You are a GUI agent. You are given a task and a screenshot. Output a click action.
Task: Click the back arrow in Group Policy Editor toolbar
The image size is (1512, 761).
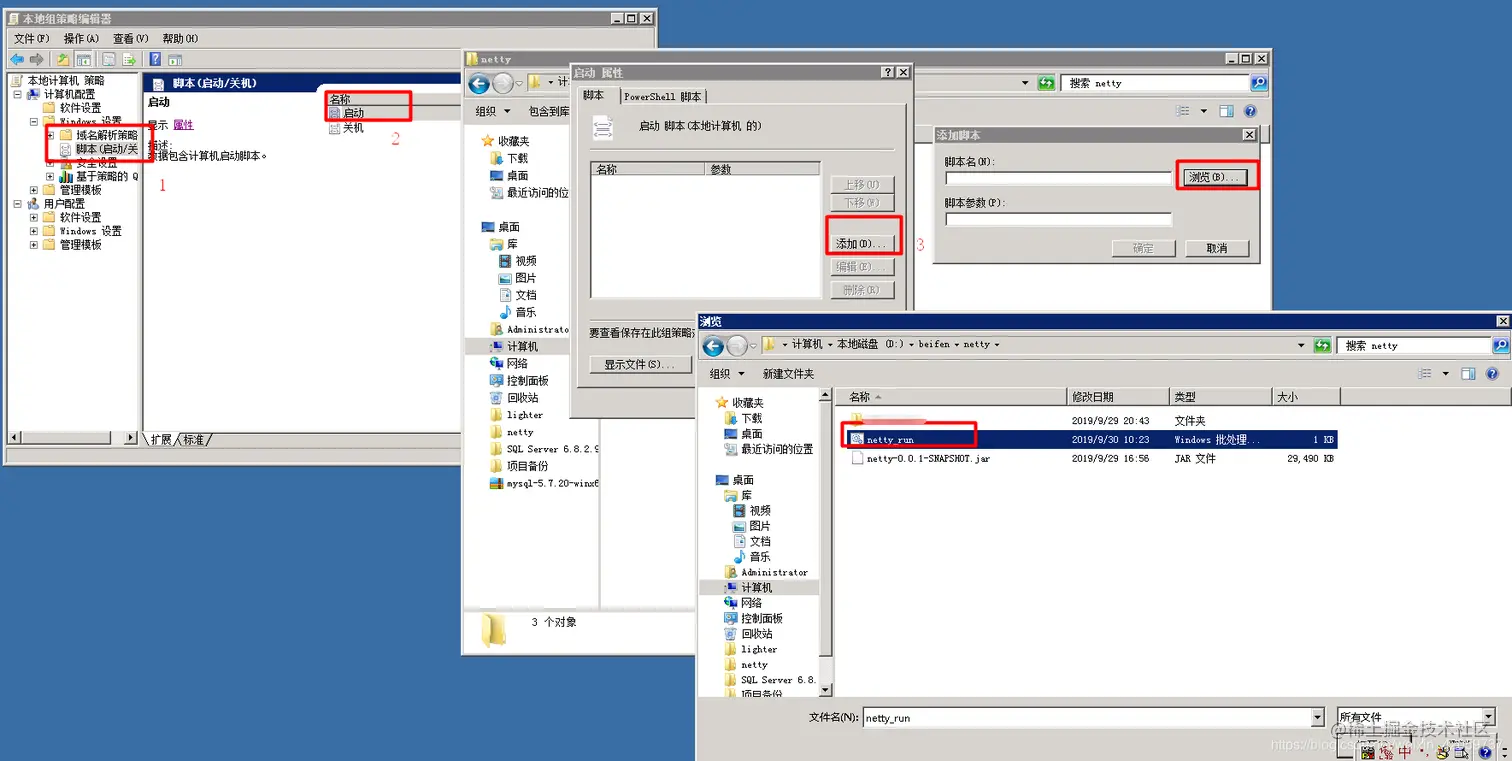pyautogui.click(x=17, y=59)
